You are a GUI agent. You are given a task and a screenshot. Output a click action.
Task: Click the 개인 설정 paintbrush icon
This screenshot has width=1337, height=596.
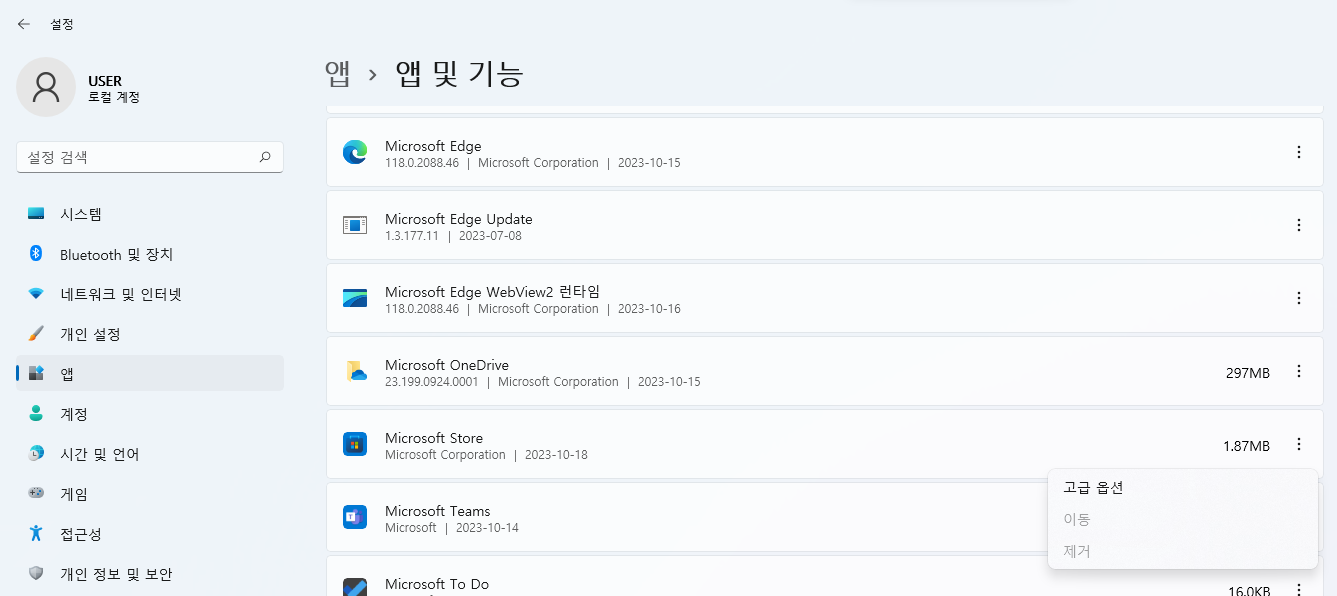(x=36, y=334)
